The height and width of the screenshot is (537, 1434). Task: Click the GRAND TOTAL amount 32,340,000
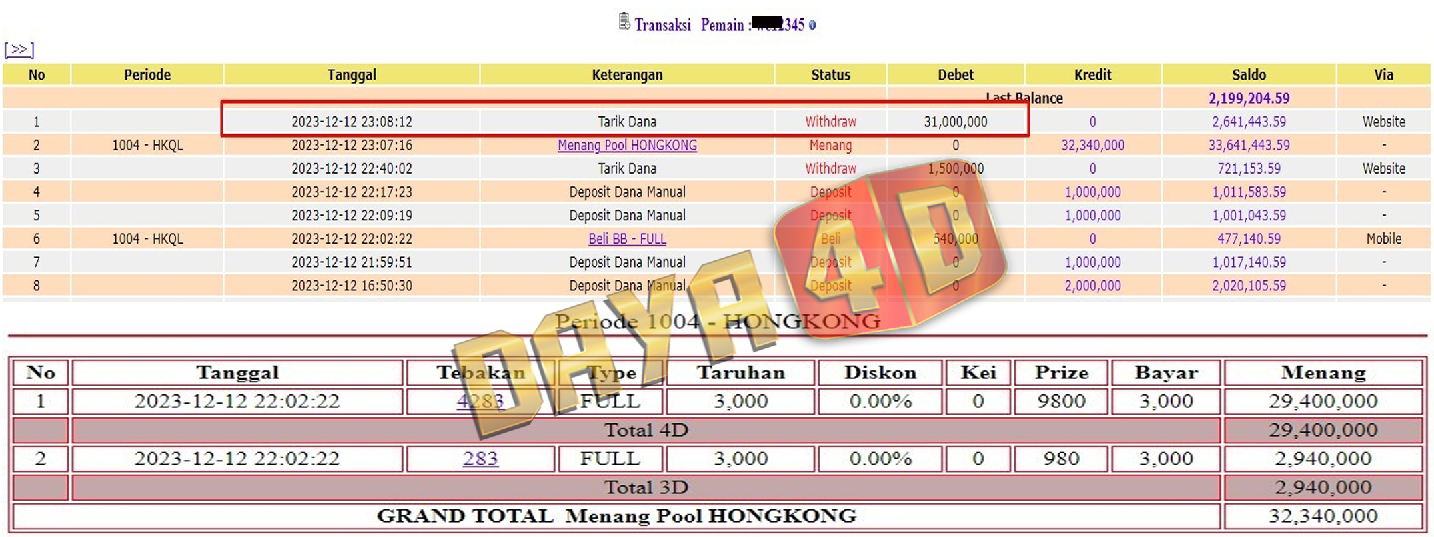(1322, 516)
